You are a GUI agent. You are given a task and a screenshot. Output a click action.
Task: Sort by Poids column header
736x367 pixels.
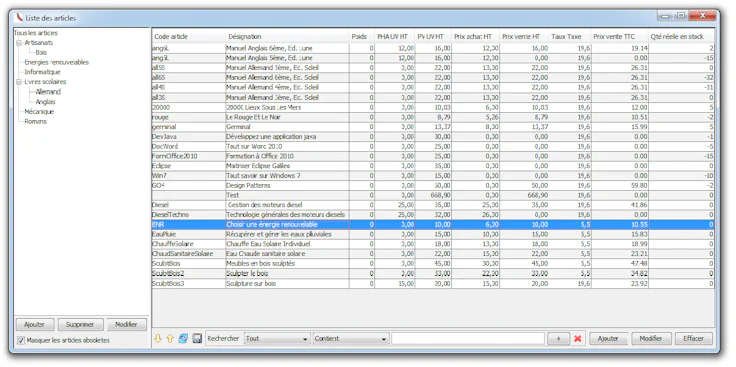click(361, 37)
